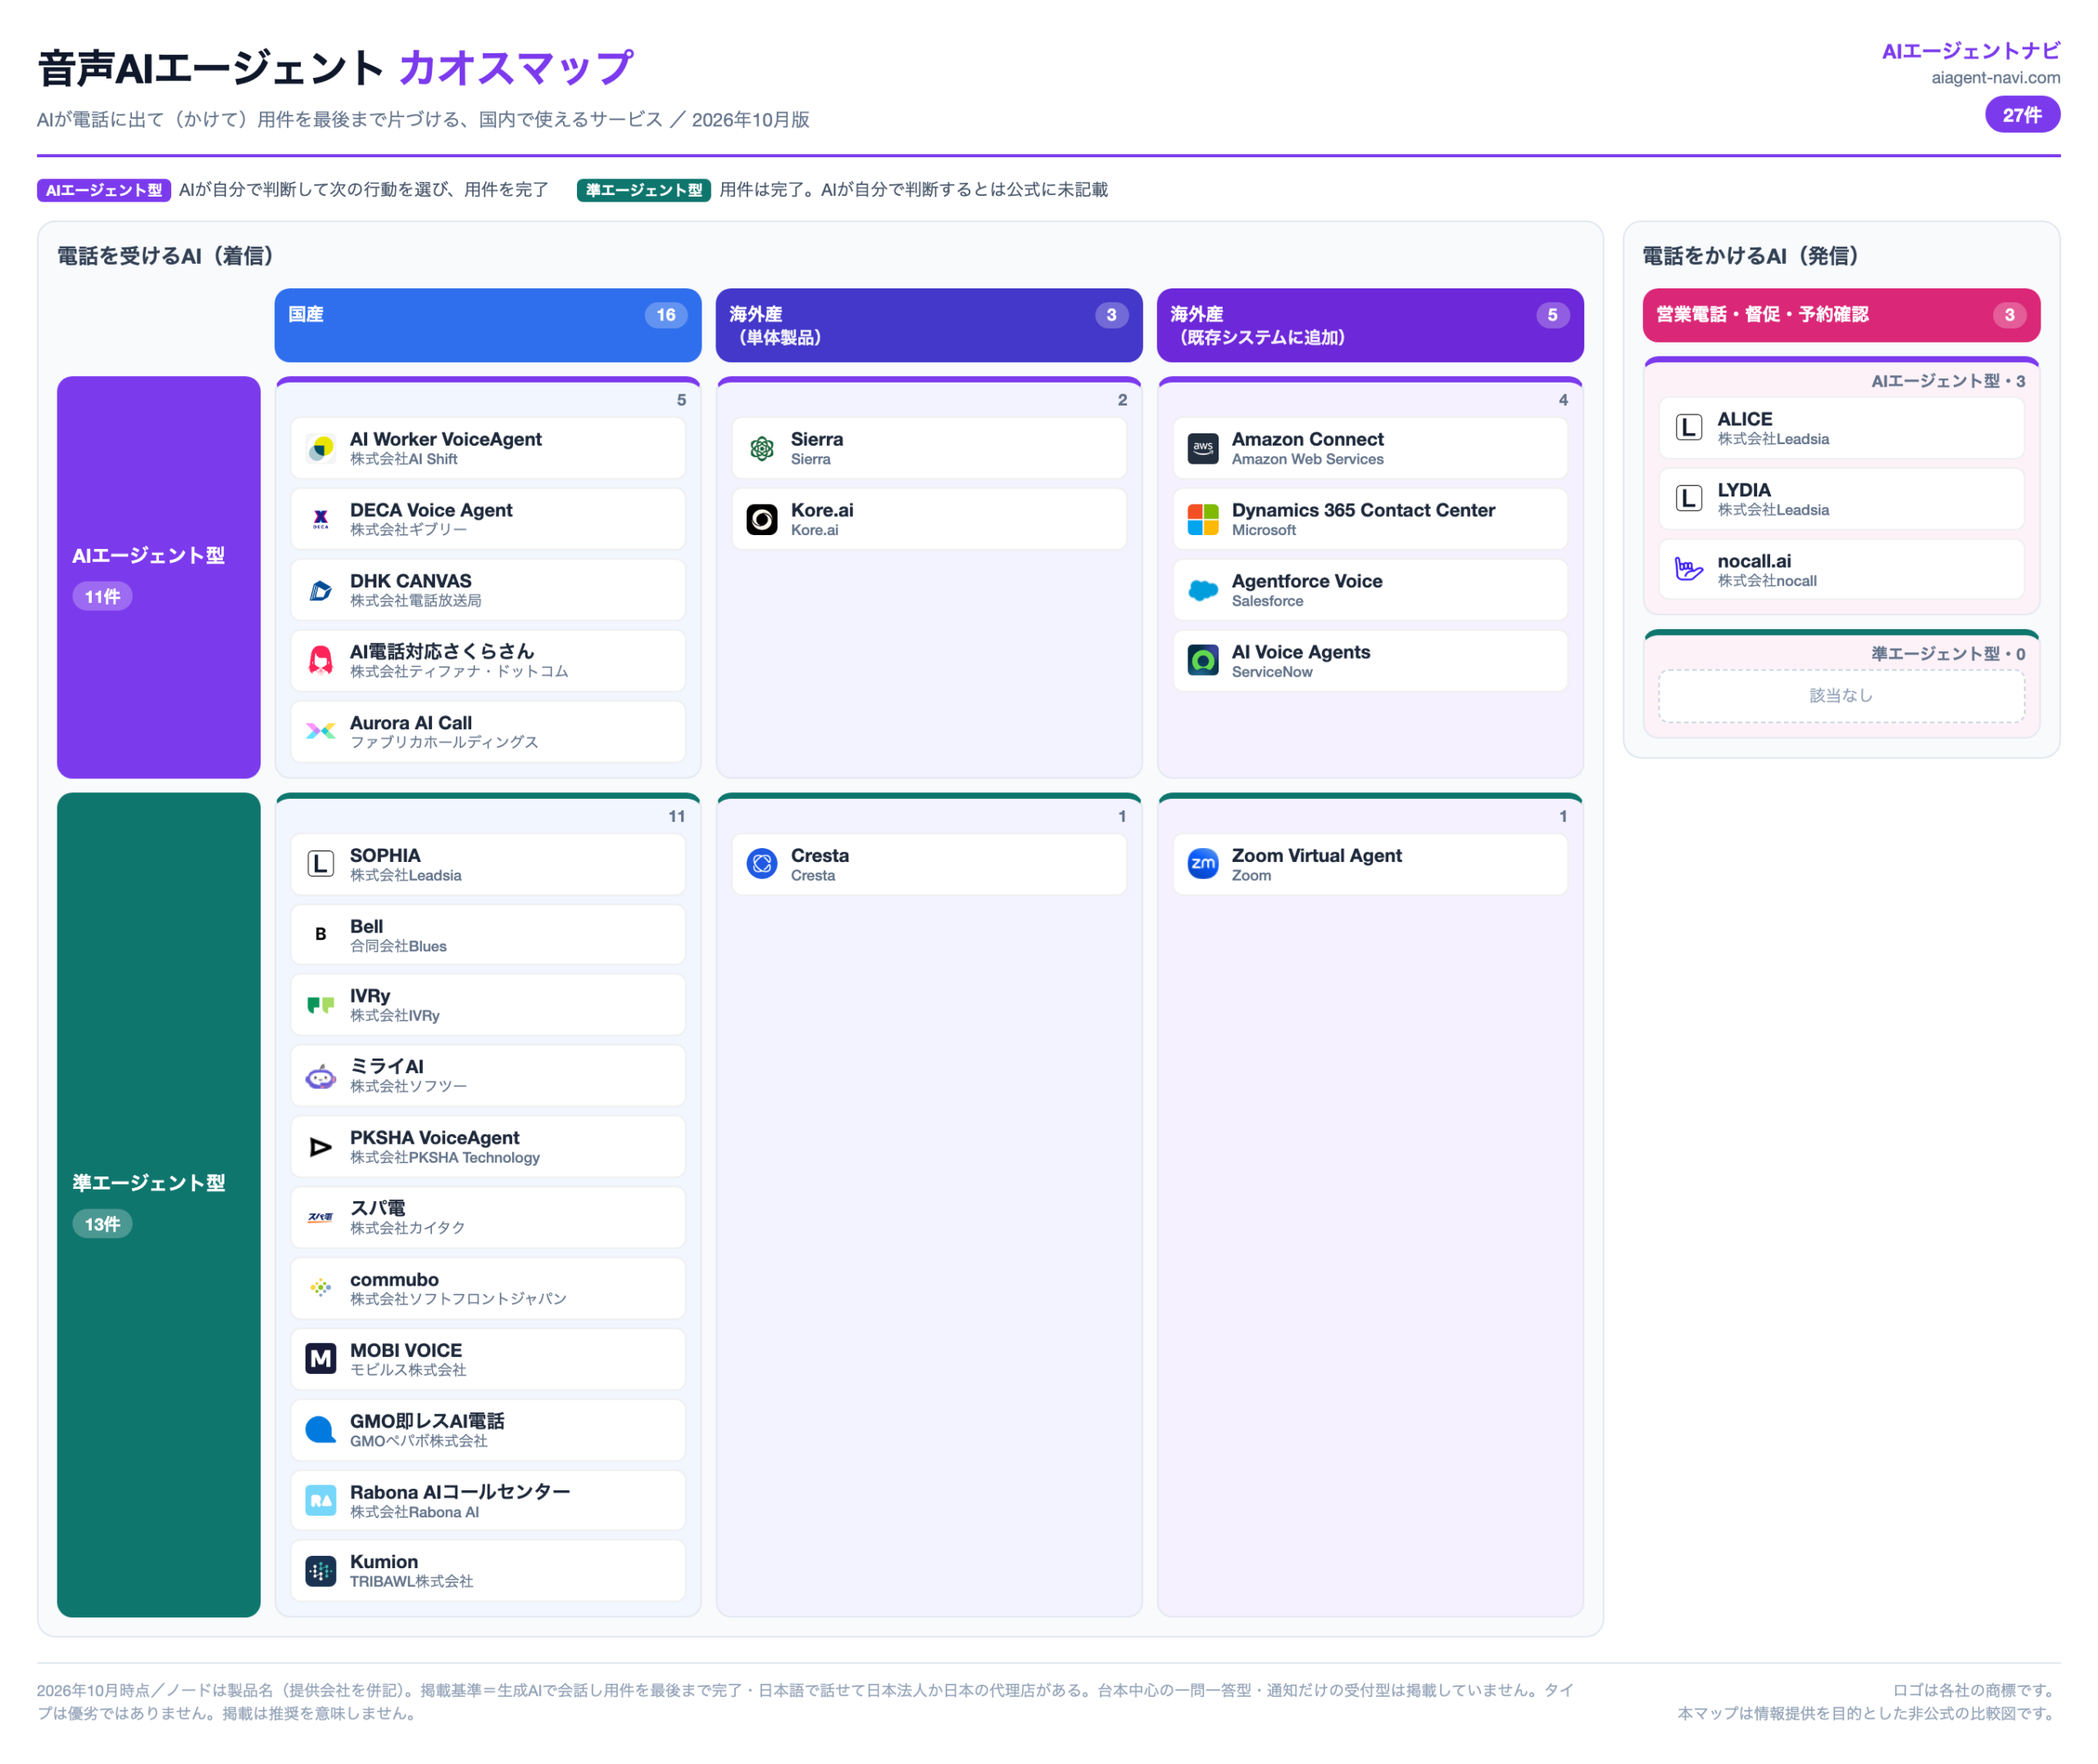Click the green 準エージェント型 row label block

pos(159,1205)
